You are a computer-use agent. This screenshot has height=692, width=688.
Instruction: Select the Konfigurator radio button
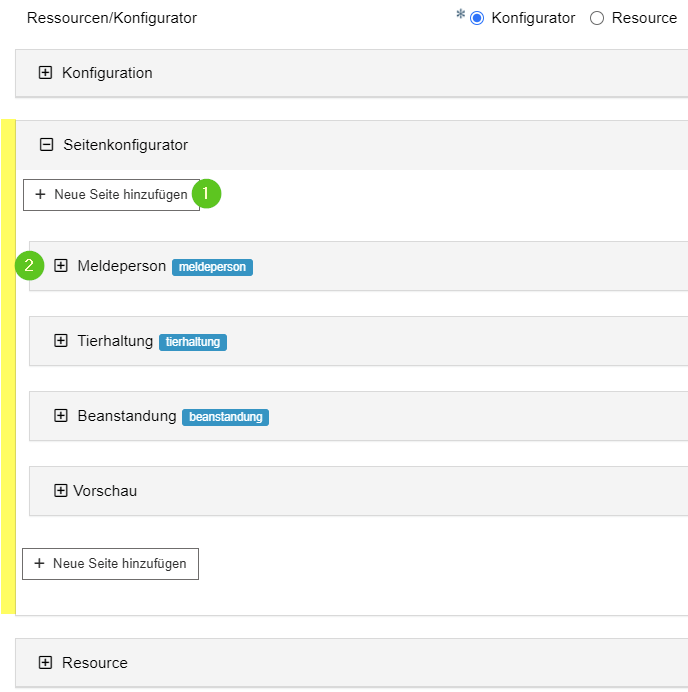click(x=477, y=18)
